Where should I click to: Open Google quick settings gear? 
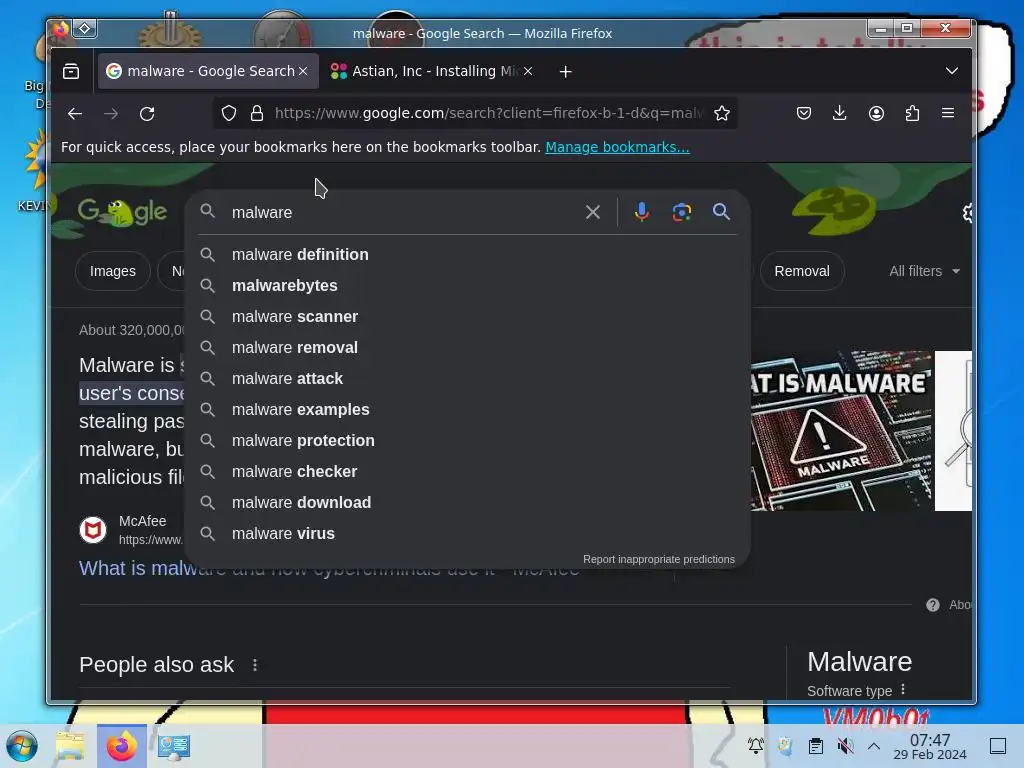(967, 213)
